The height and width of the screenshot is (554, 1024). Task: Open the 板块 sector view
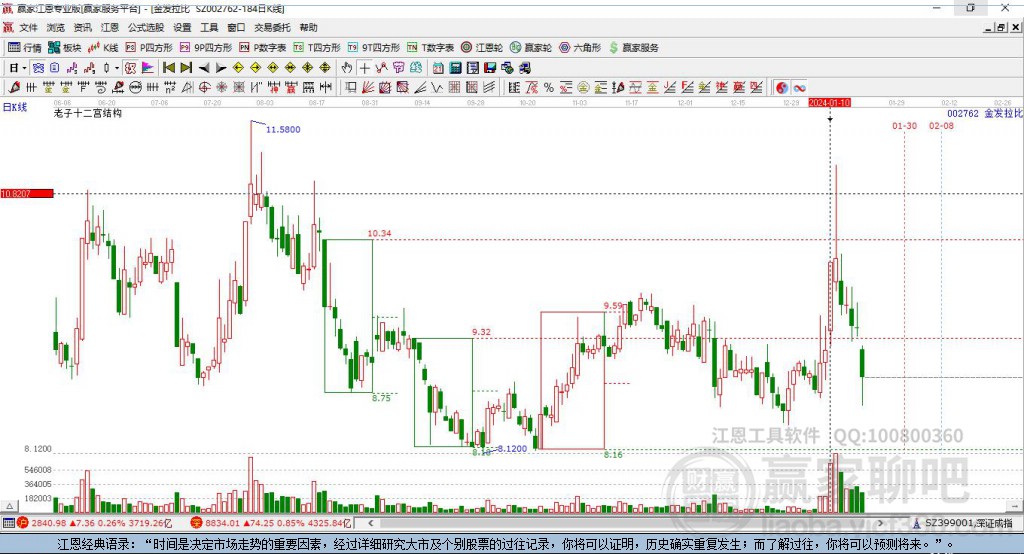point(64,48)
